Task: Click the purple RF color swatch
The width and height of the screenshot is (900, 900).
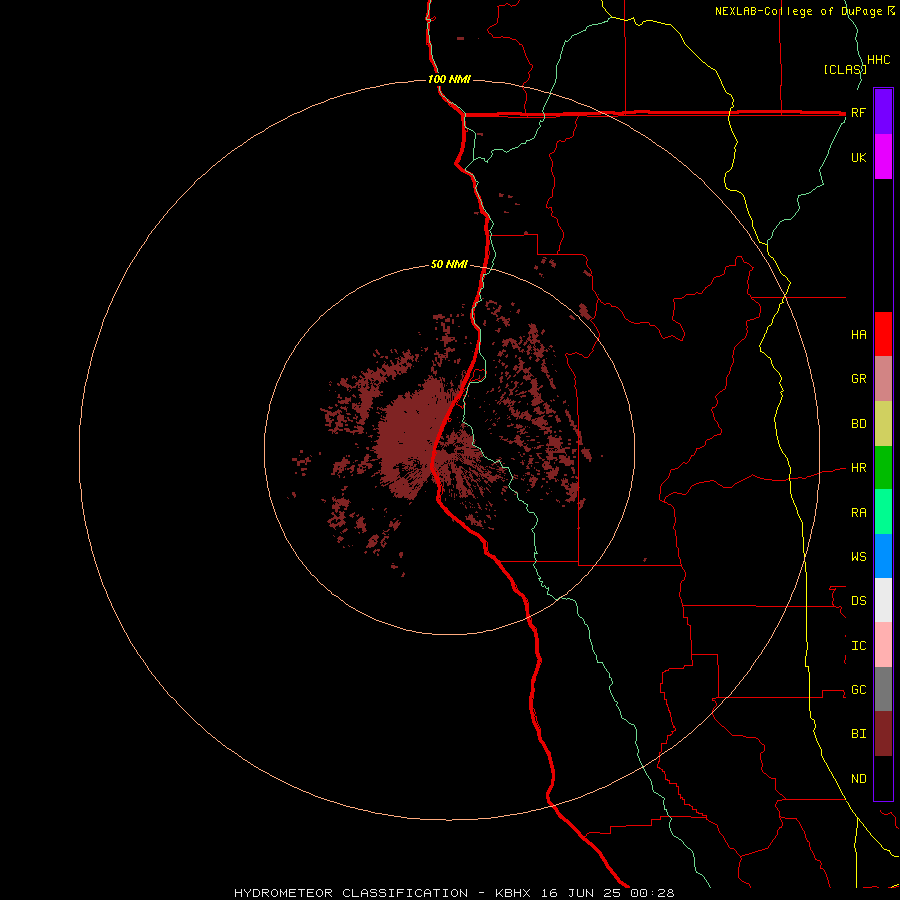Action: [x=883, y=112]
